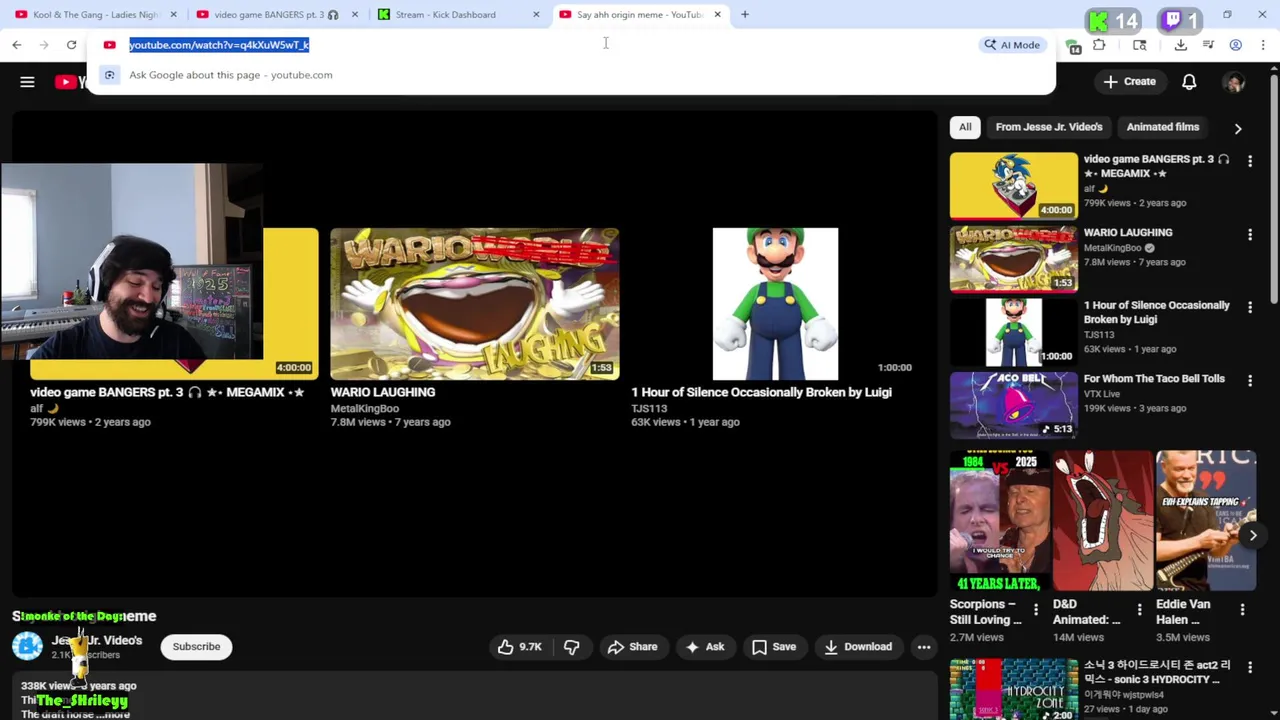
Task: Select Ask Google about this page suggestion
Action: click(571, 75)
